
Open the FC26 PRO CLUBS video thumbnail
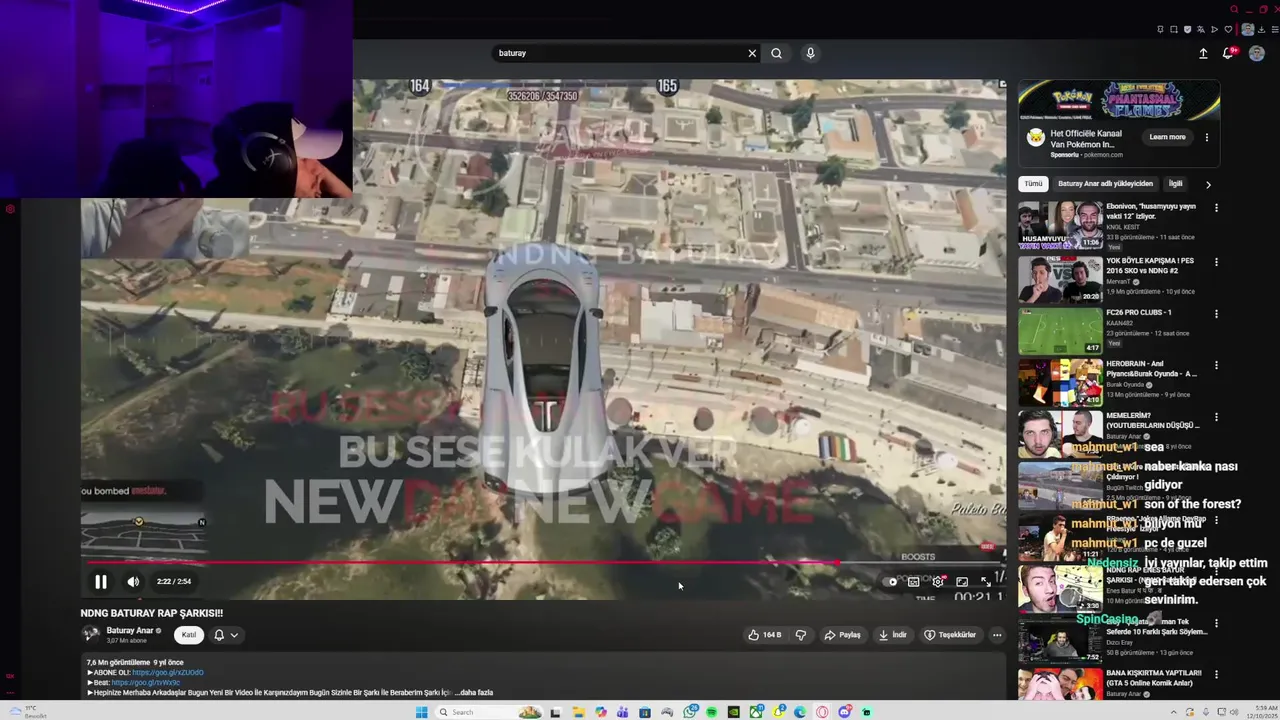coord(1060,331)
